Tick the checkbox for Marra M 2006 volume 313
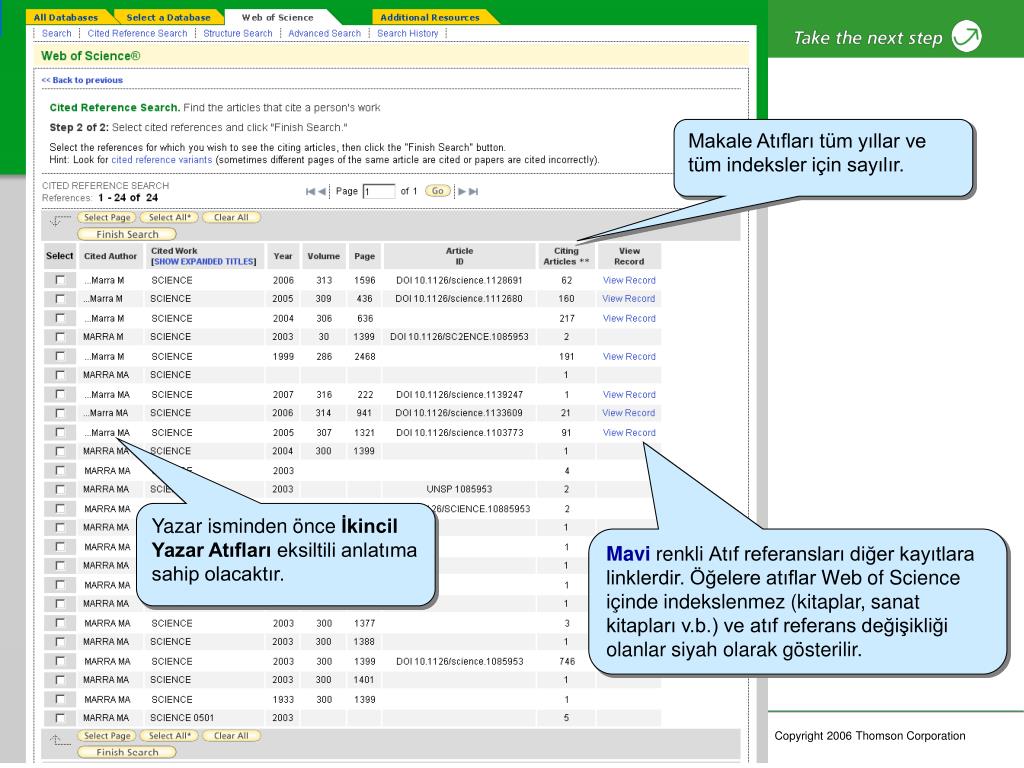 (x=60, y=280)
